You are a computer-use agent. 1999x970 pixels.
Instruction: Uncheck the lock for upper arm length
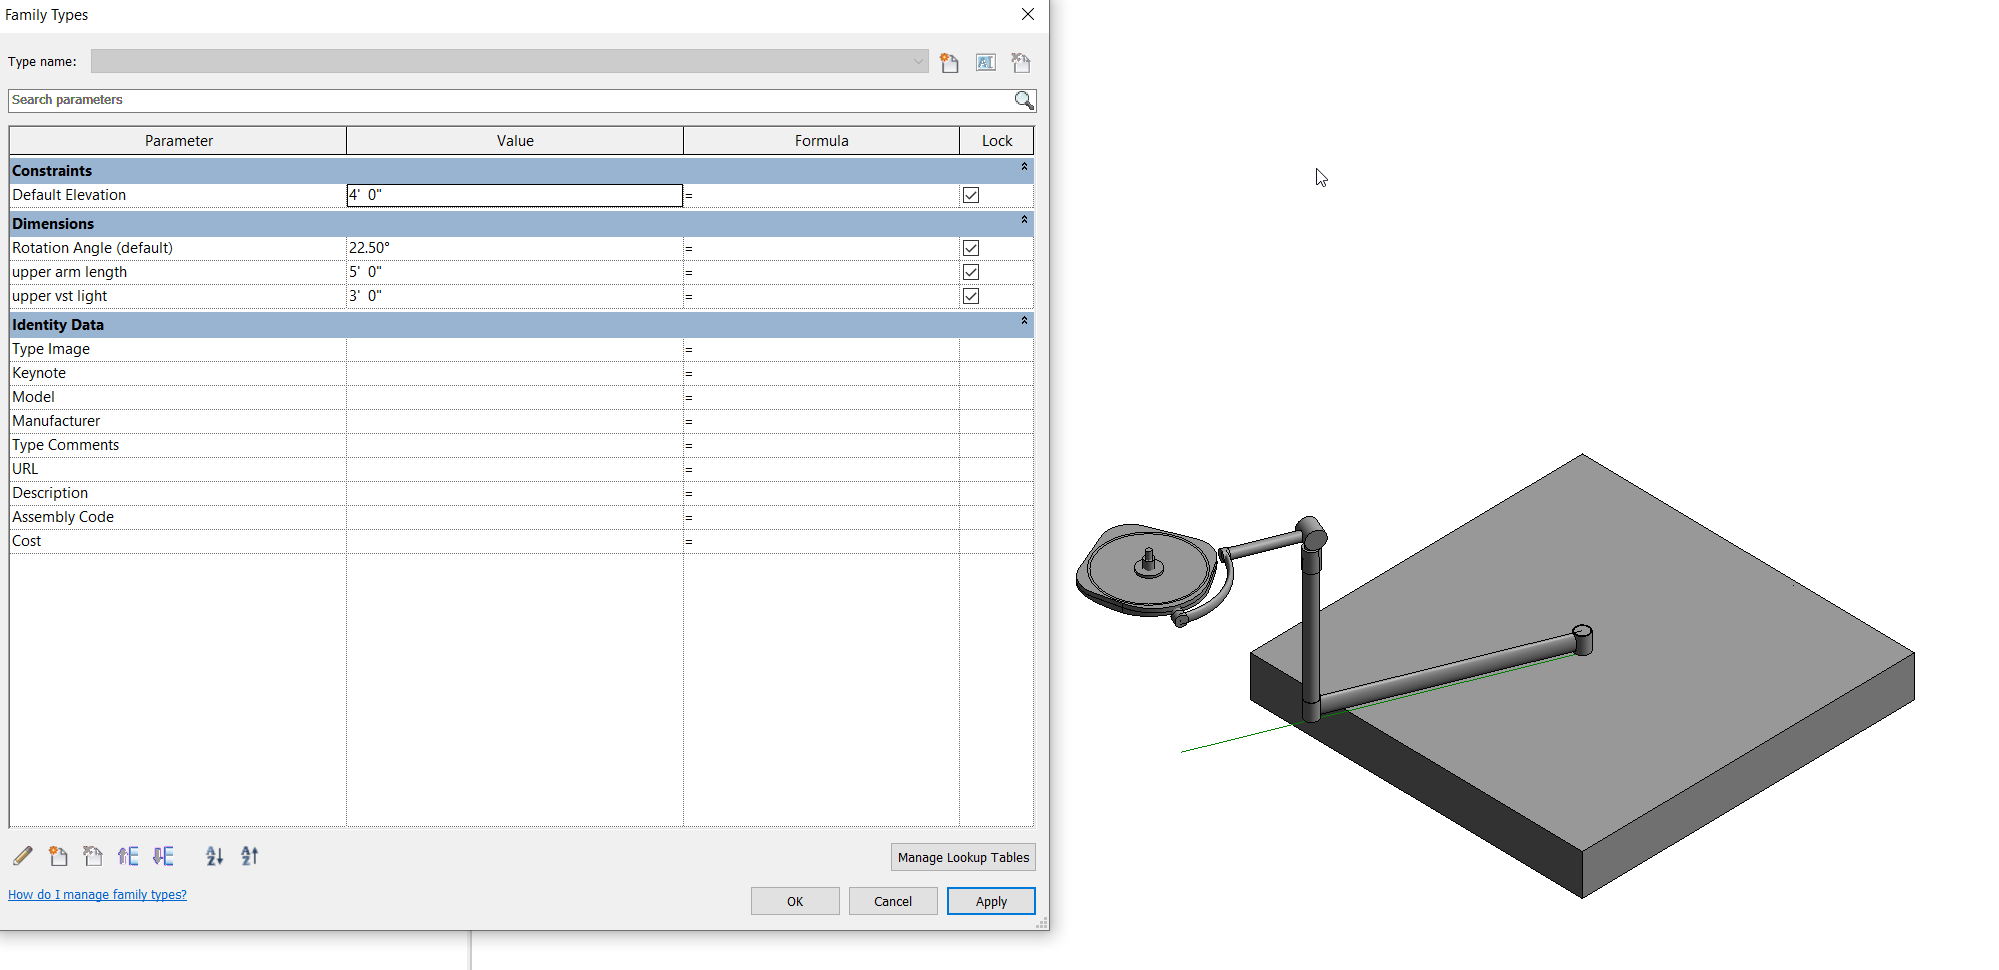pyautogui.click(x=970, y=271)
